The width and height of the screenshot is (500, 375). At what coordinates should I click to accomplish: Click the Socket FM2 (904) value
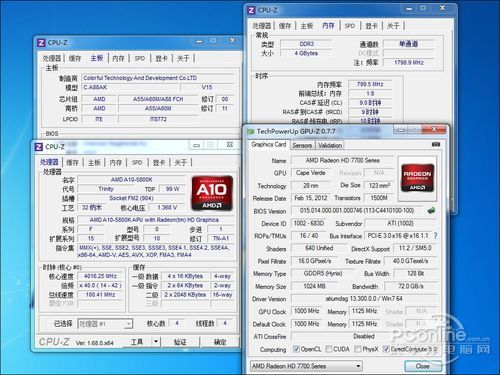pyautogui.click(x=131, y=198)
